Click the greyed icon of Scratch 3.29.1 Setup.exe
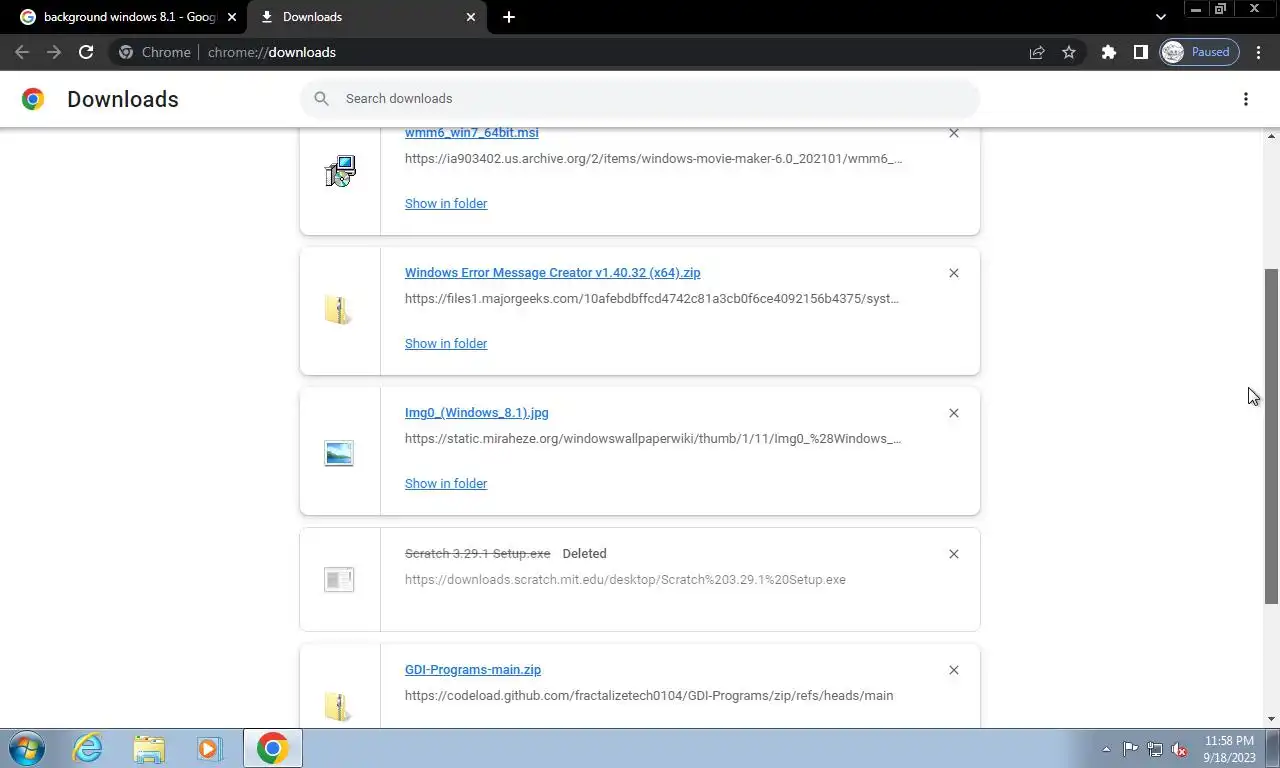Screen dimensions: 1280x768 [339, 579]
